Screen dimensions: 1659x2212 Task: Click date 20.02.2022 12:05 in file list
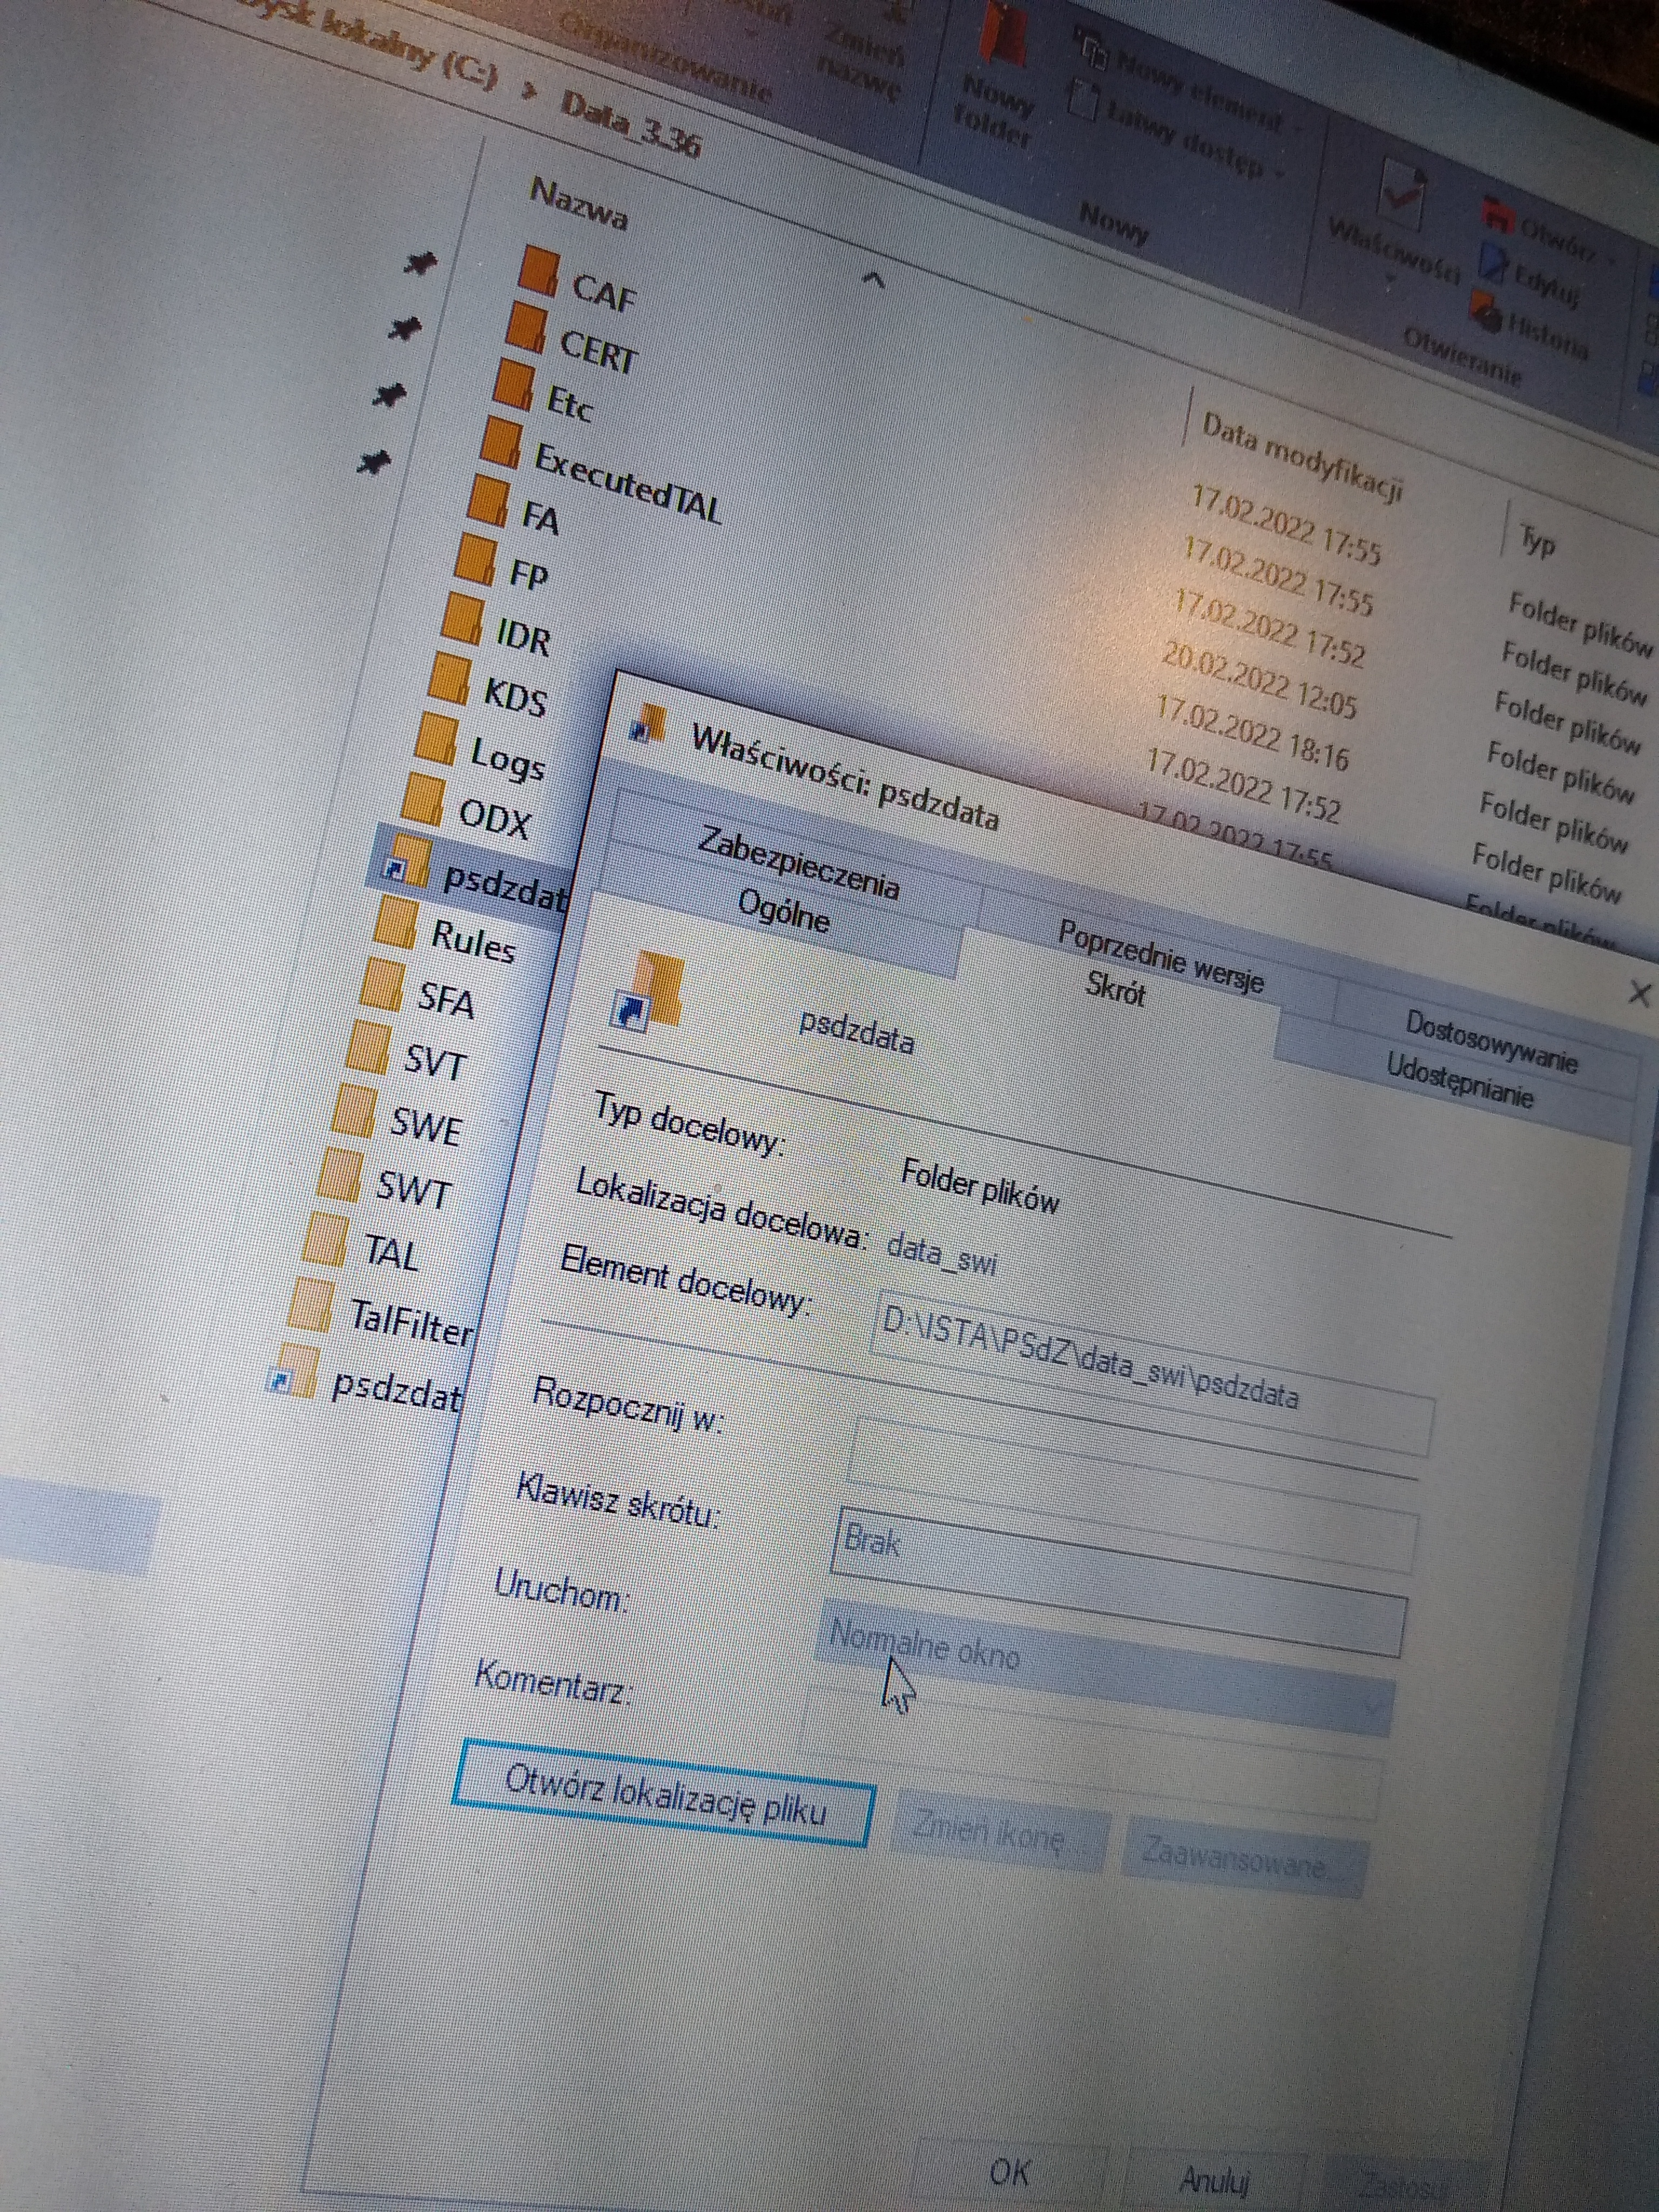(x=1259, y=680)
